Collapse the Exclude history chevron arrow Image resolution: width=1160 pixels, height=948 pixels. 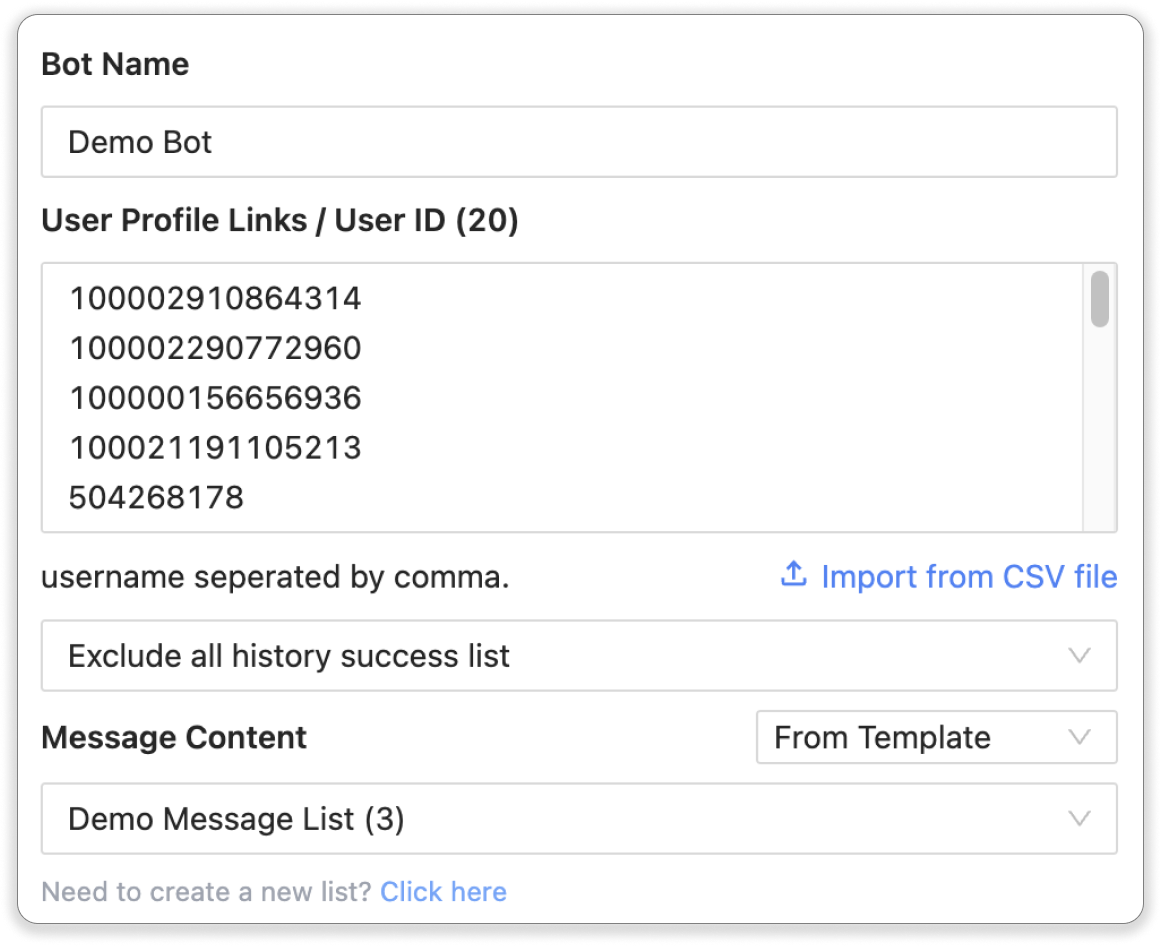click(x=1078, y=656)
